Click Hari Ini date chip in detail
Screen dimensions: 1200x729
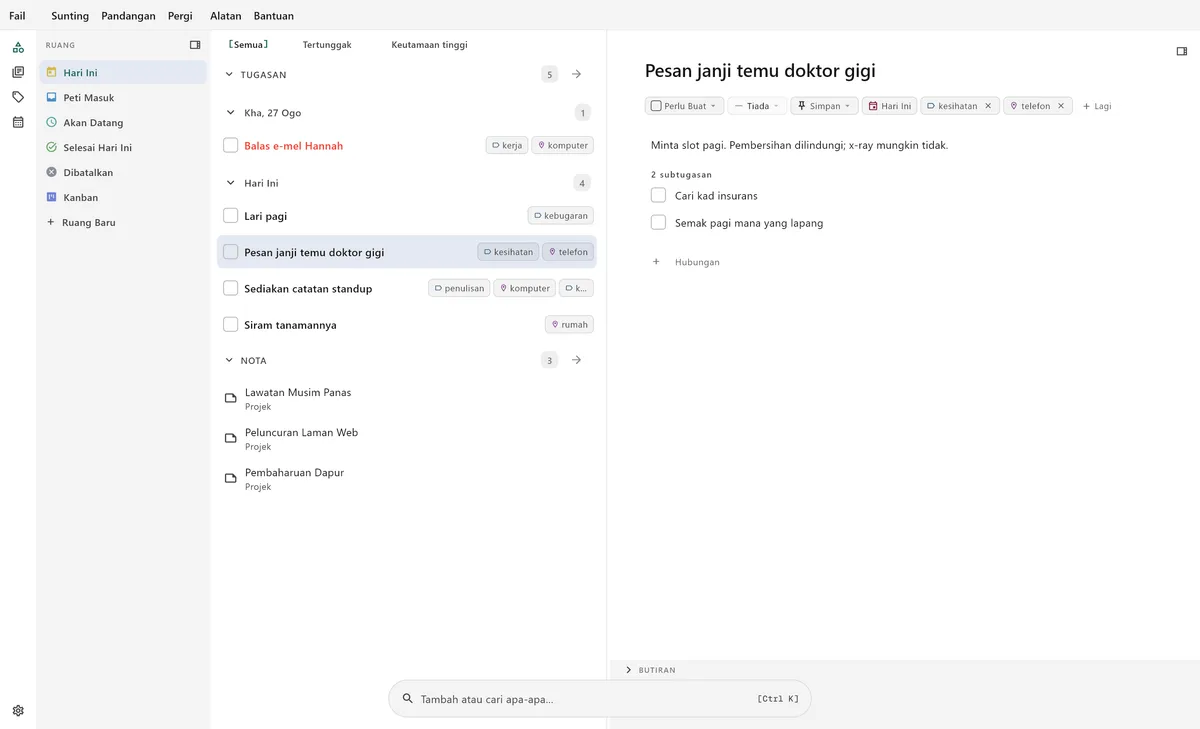pos(889,106)
